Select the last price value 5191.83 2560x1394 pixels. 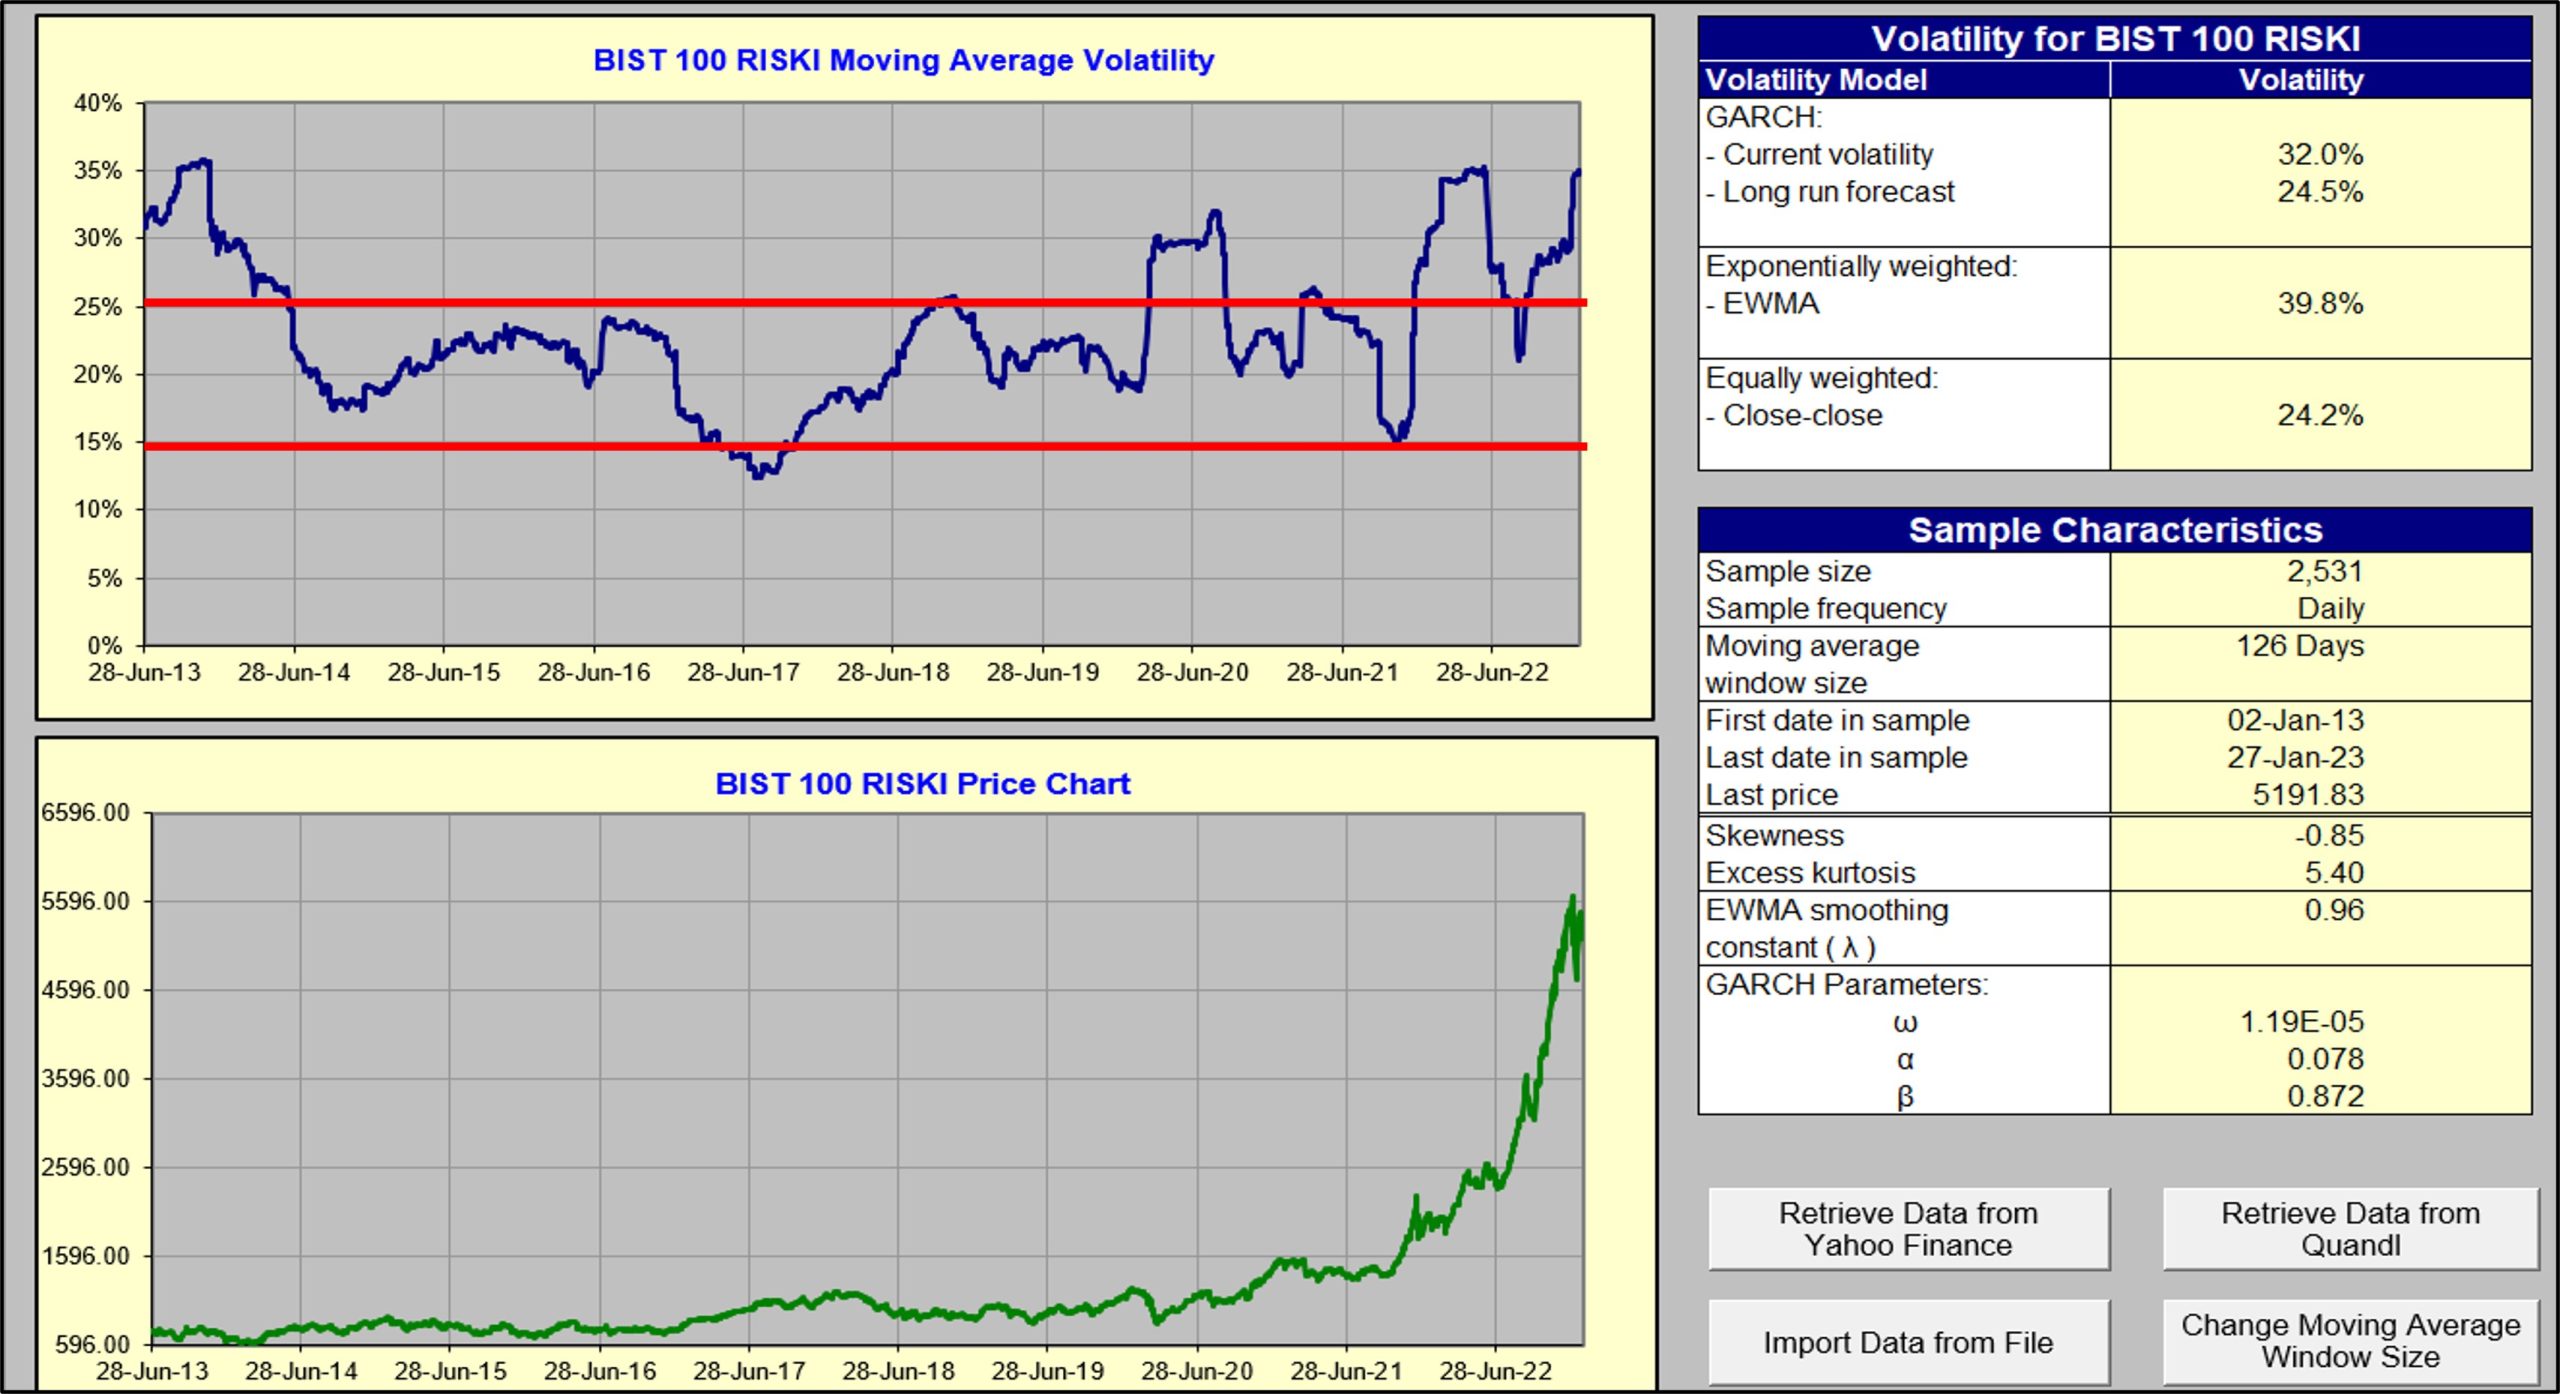tap(2308, 794)
